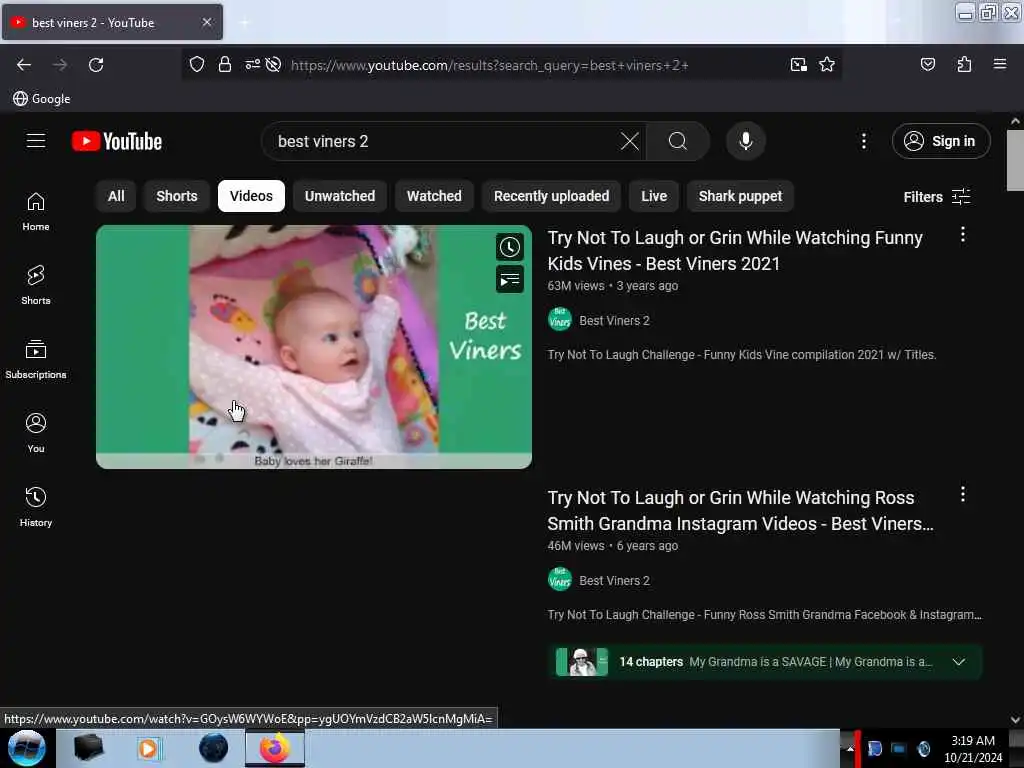Viewport: 1024px width, 768px height.
Task: Select the Videos filter chip
Action: click(x=251, y=196)
